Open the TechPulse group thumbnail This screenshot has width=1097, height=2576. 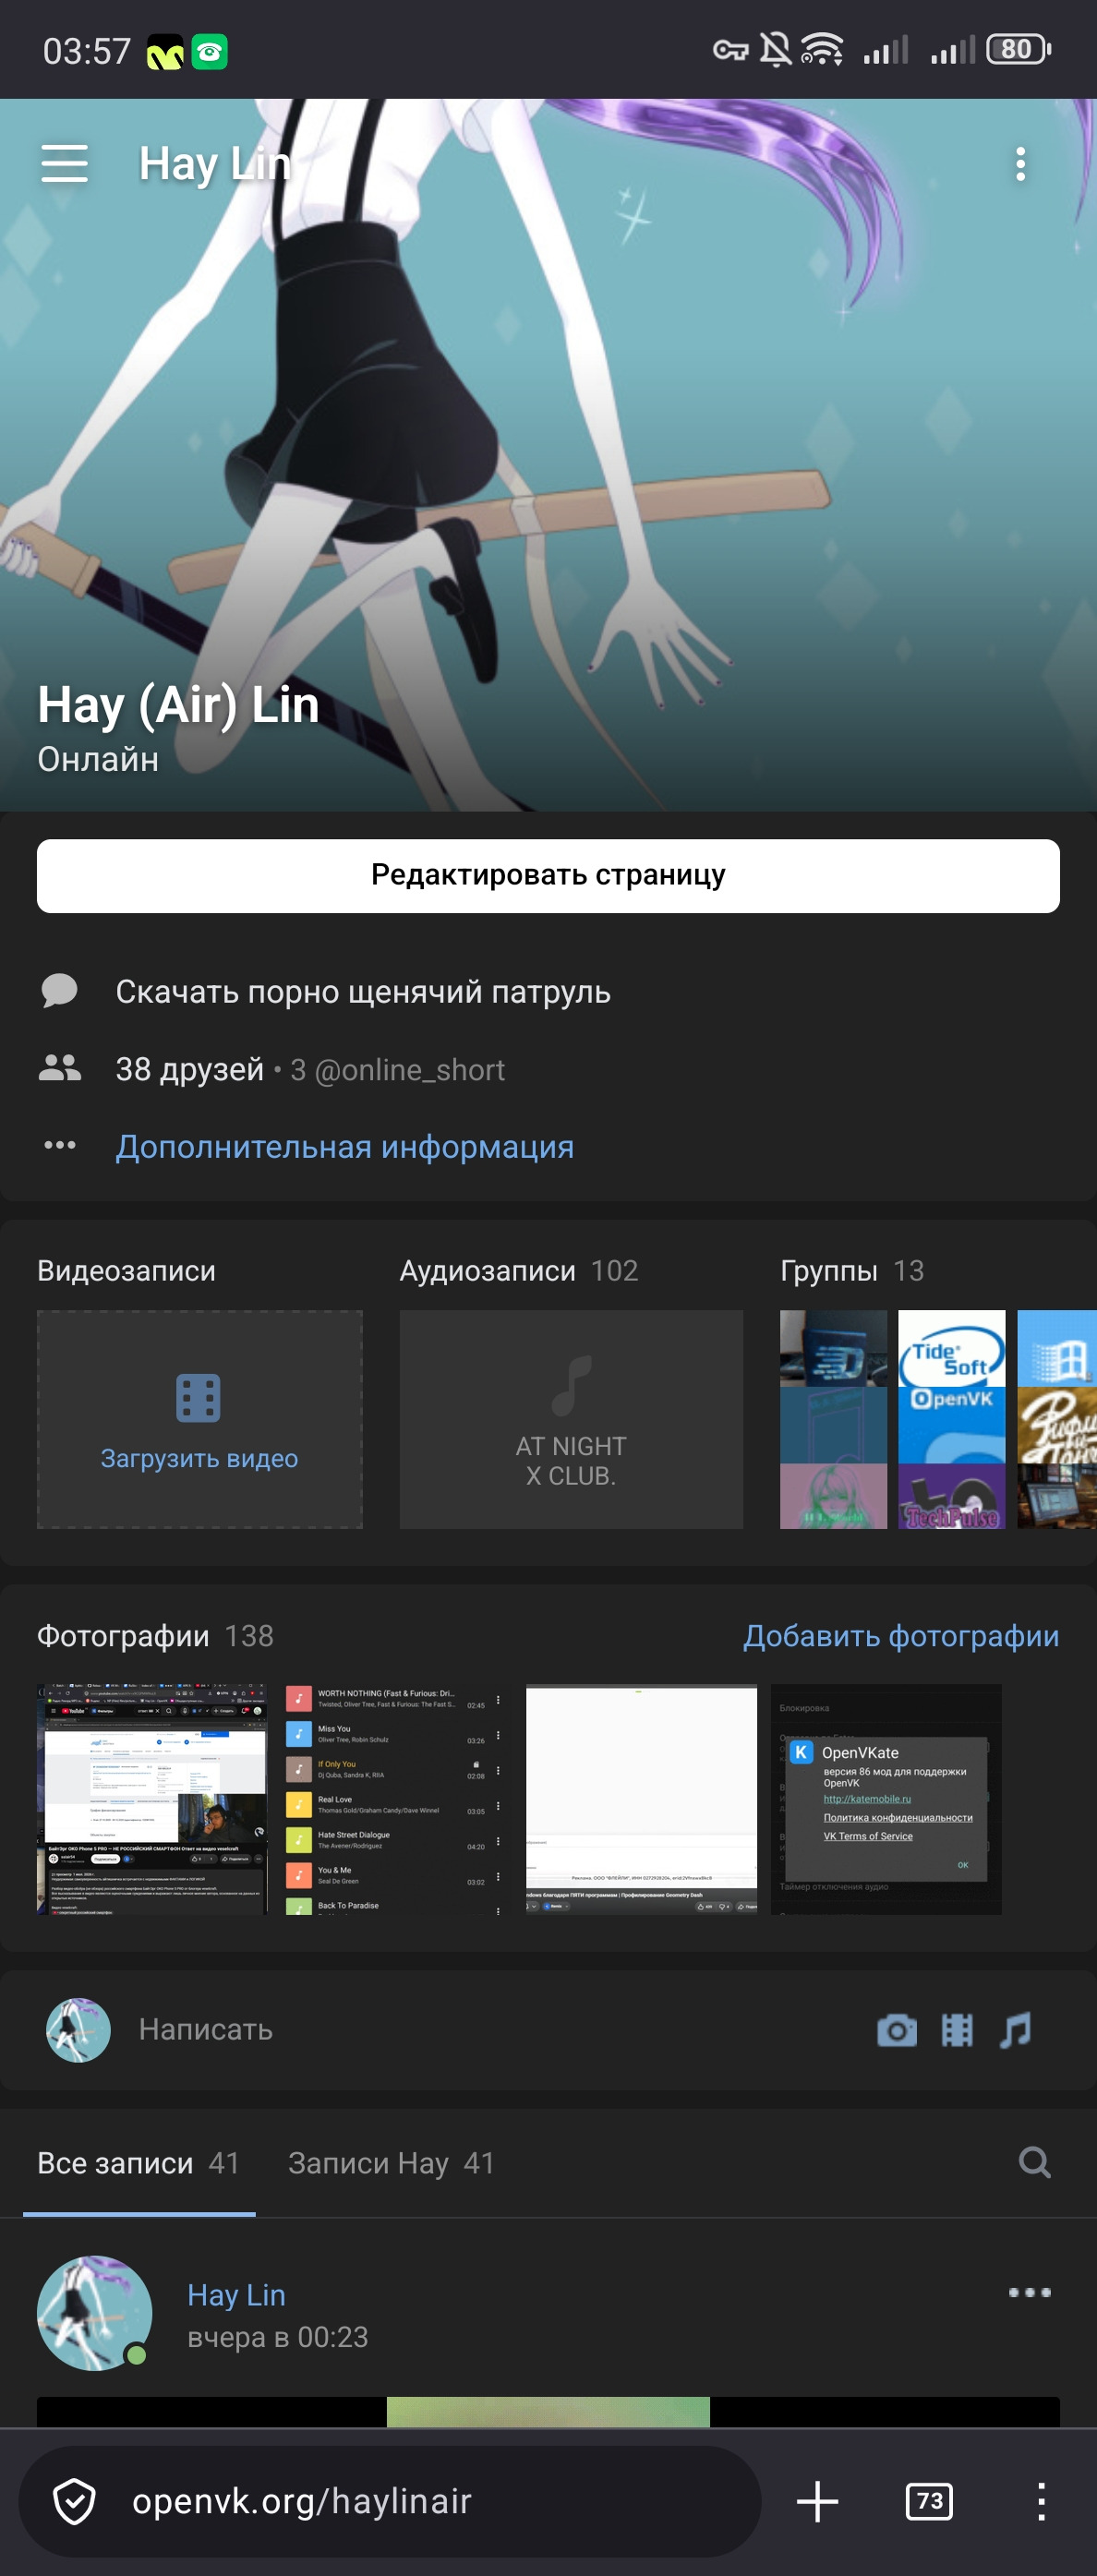[952, 1496]
